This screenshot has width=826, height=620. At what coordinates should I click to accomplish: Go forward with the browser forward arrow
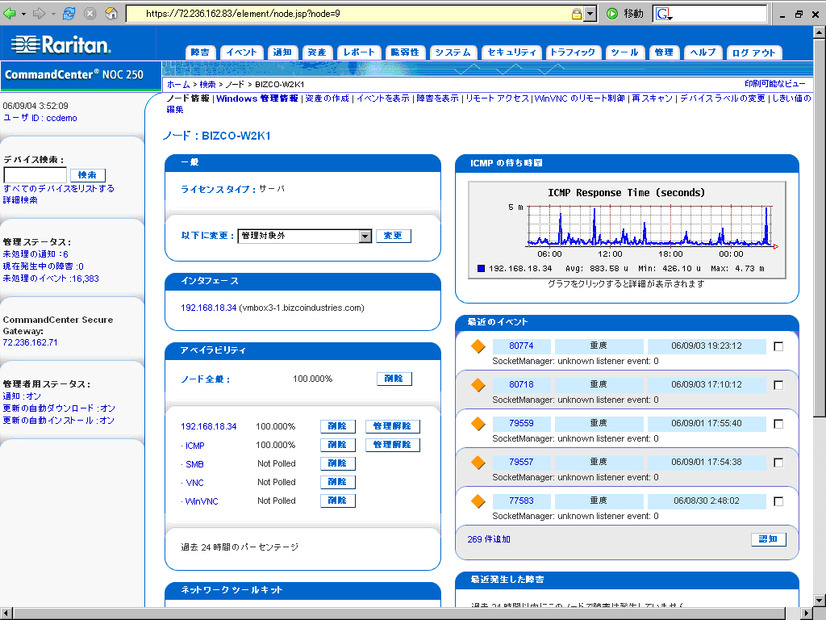[39, 13]
